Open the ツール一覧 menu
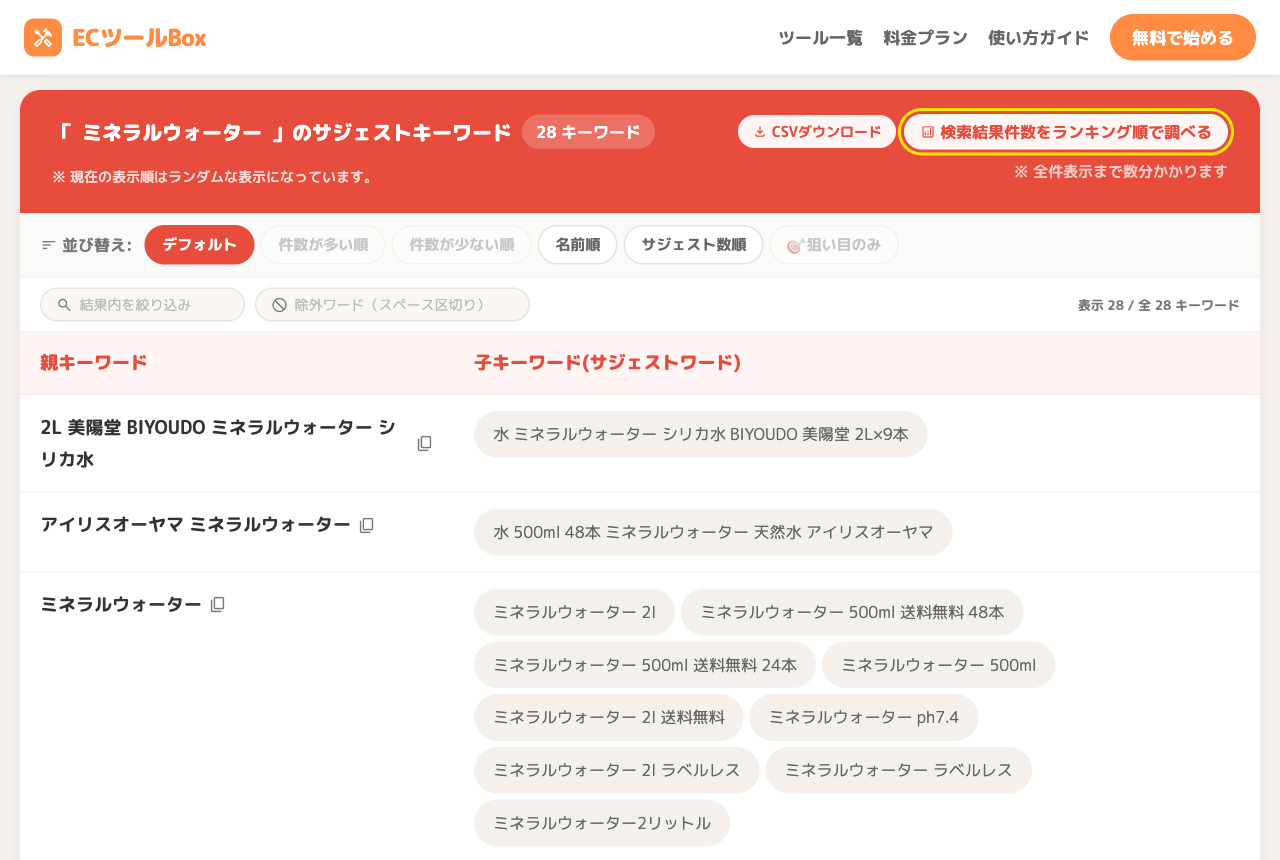Viewport: 1280px width, 860px height. click(x=820, y=38)
